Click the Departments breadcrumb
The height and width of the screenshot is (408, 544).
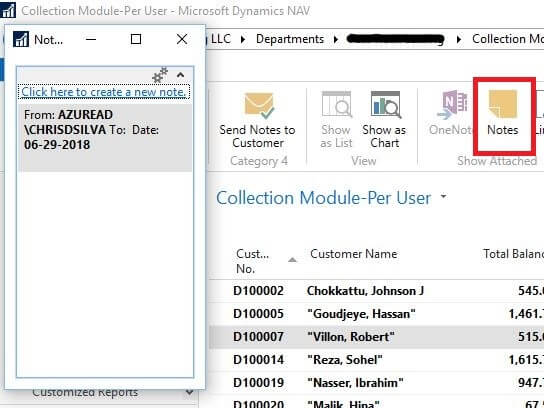tap(290, 39)
